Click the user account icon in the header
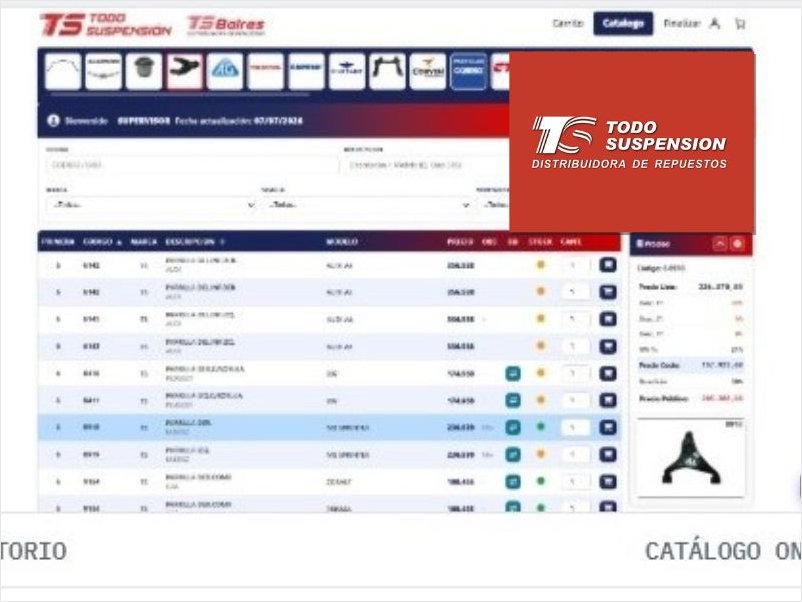 pyautogui.click(x=715, y=24)
